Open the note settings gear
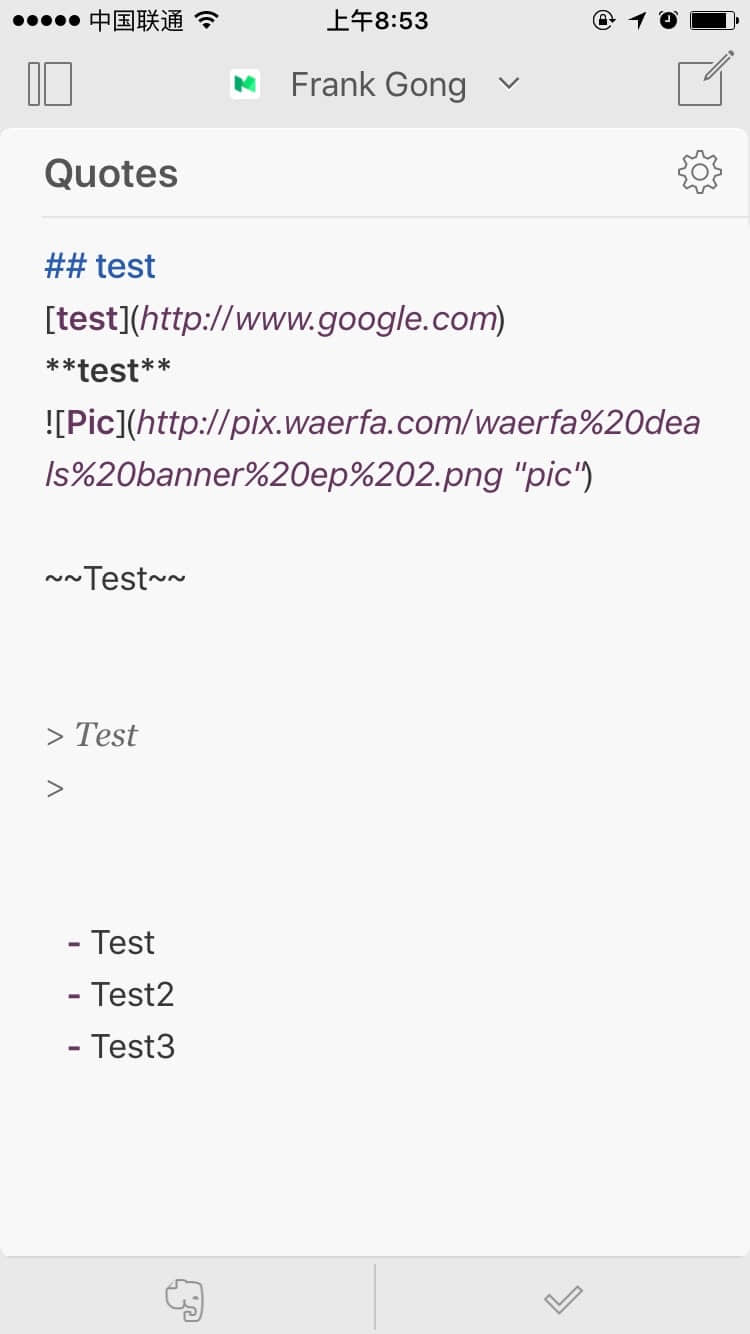 point(700,173)
